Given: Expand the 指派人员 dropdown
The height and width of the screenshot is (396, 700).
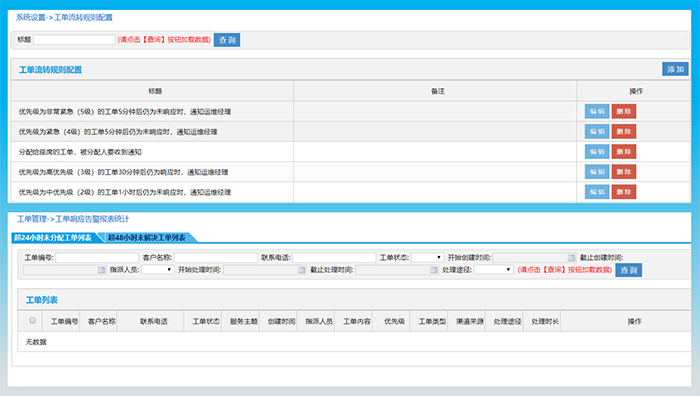Looking at the screenshot, I should (x=158, y=270).
